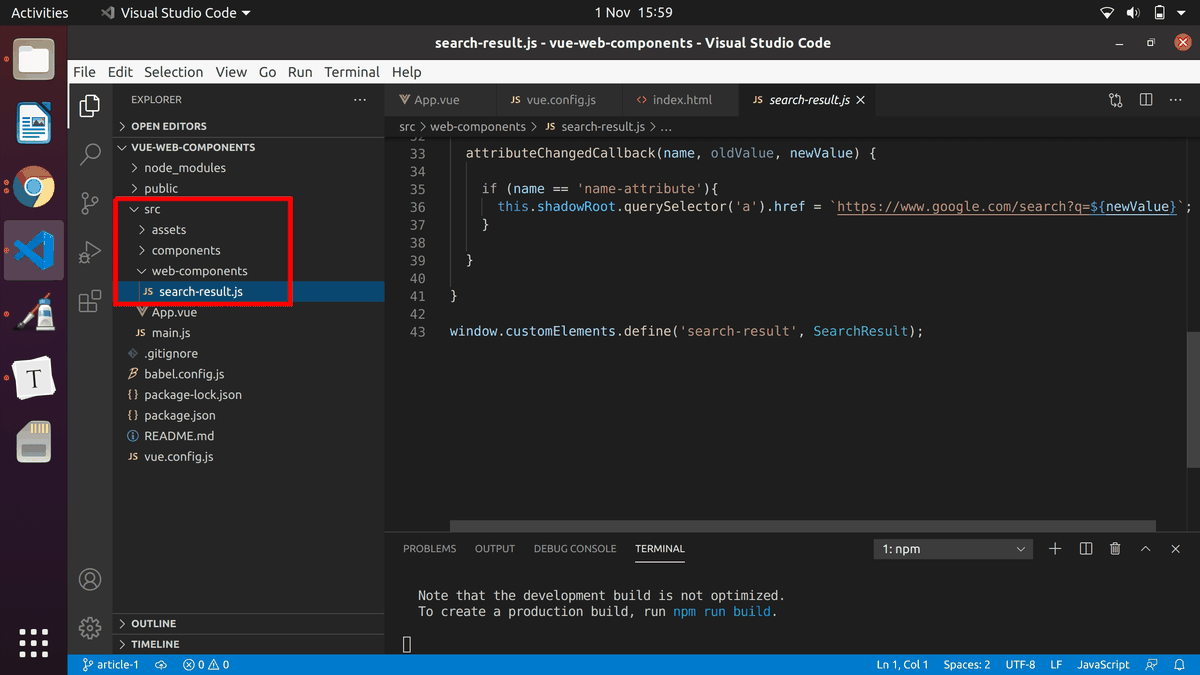
Task: Open the Search sidebar icon
Action: tap(90, 155)
